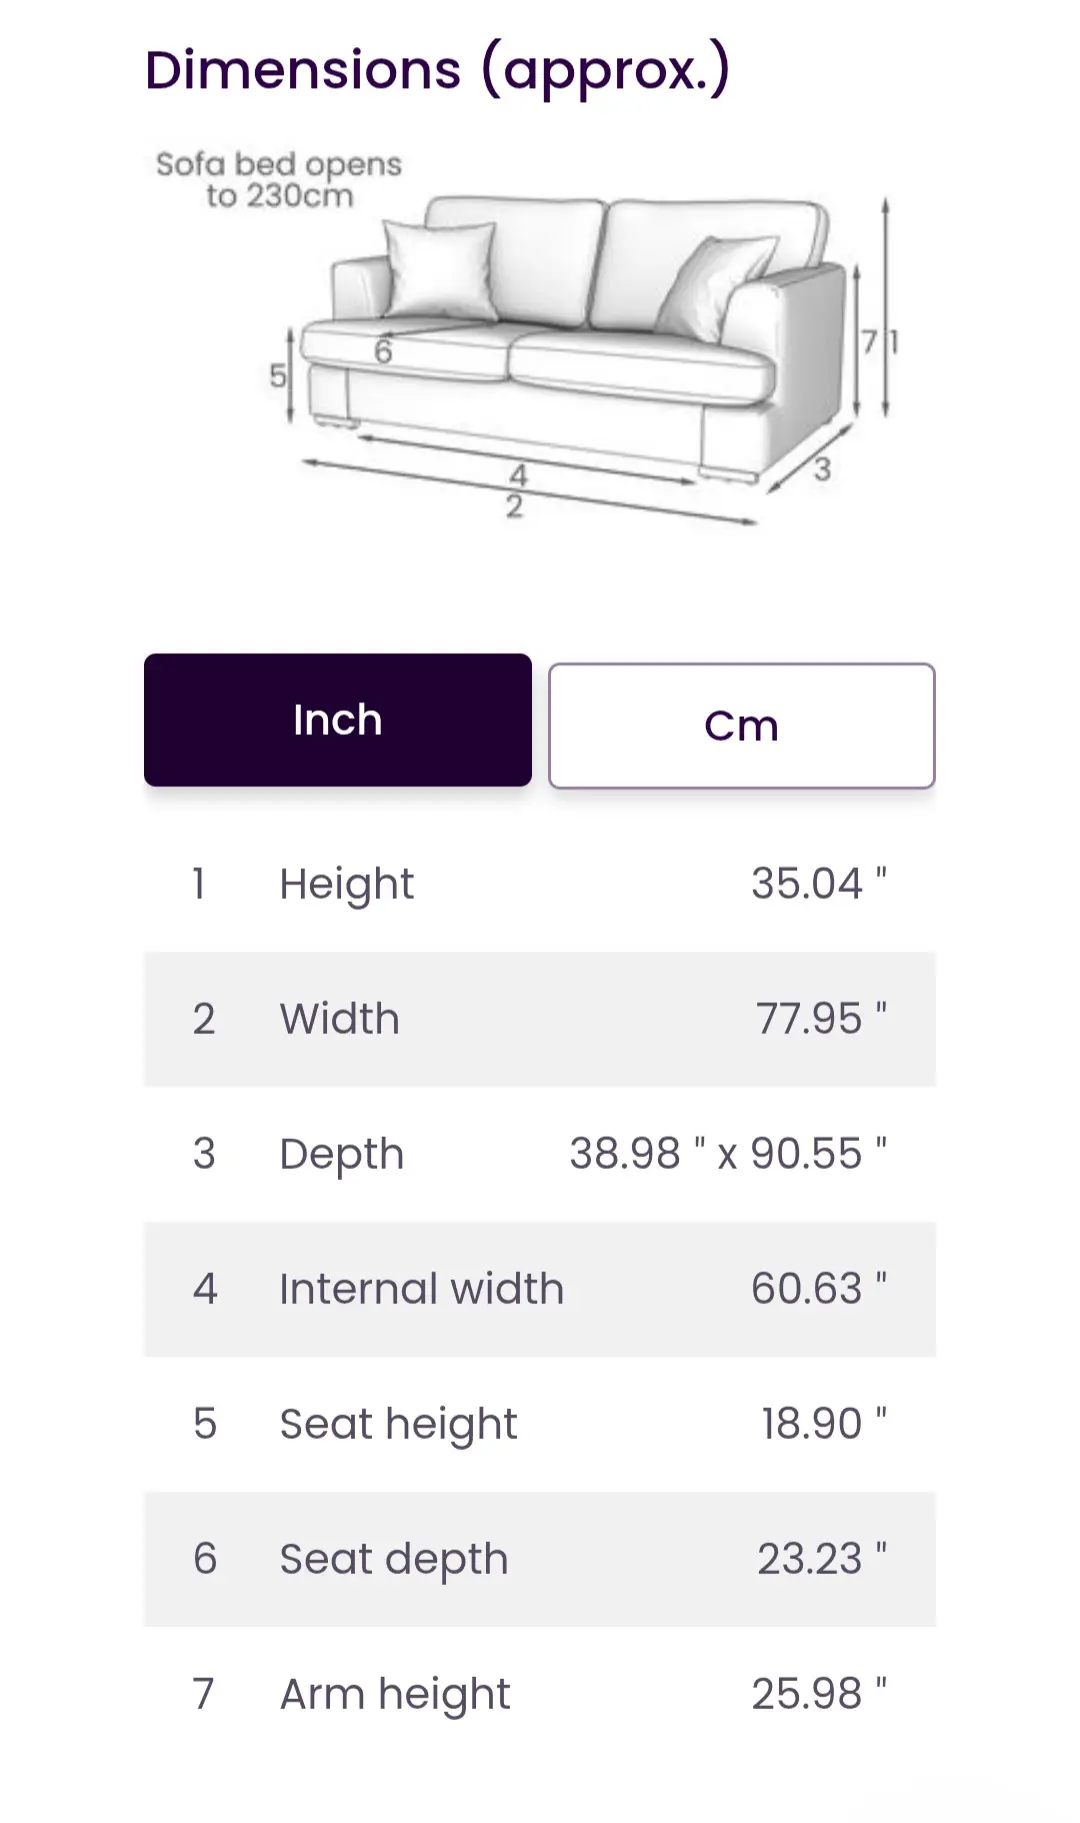Select the Internal width row
The height and width of the screenshot is (1823, 1080).
click(540, 1289)
